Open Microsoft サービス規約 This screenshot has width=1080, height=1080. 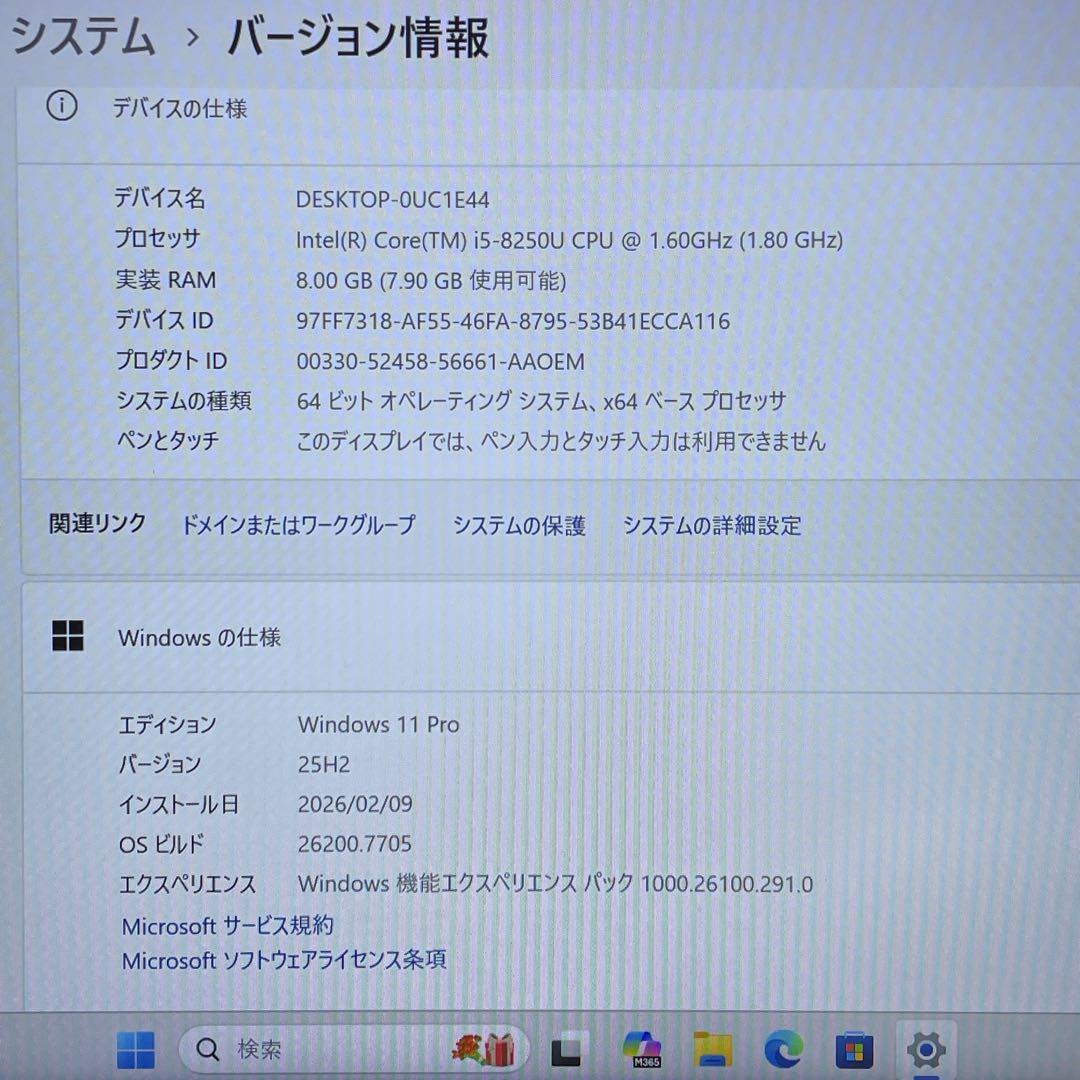pos(228,926)
